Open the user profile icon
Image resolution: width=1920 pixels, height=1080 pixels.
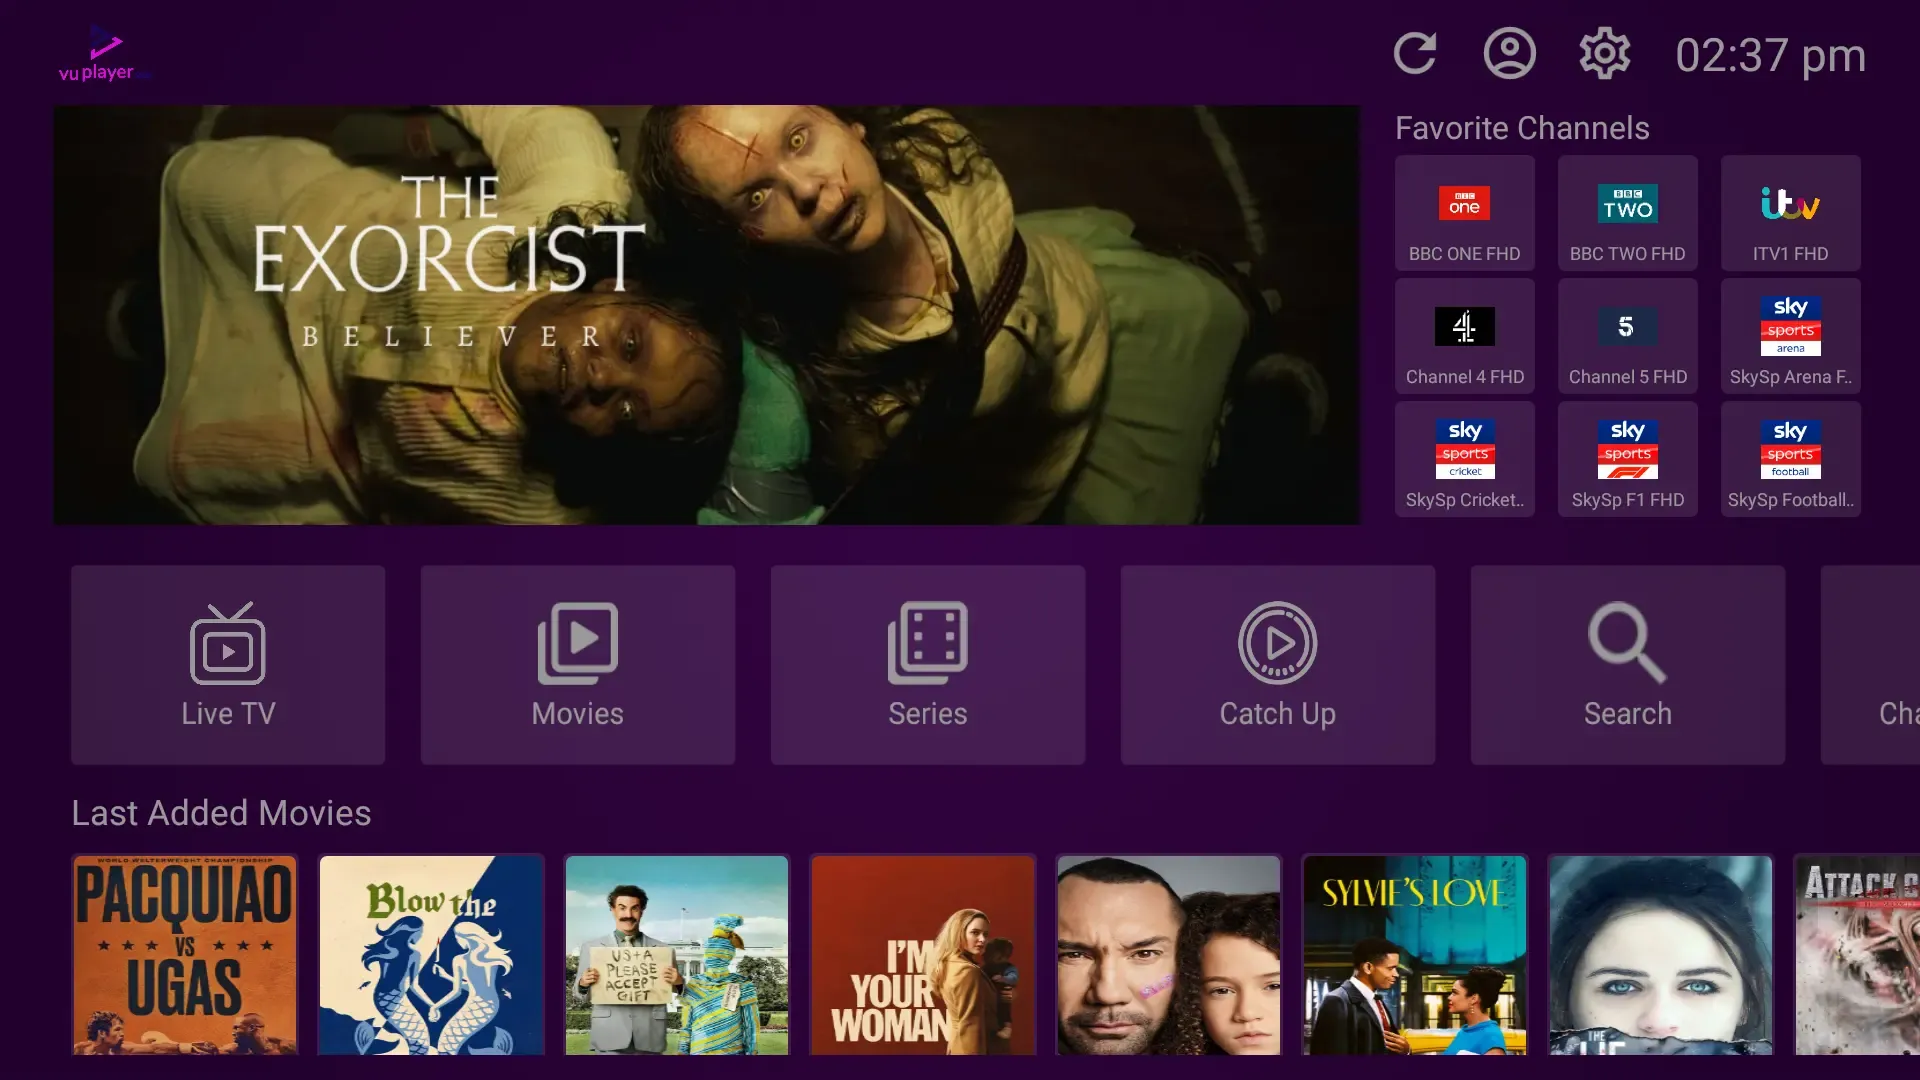pos(1509,54)
